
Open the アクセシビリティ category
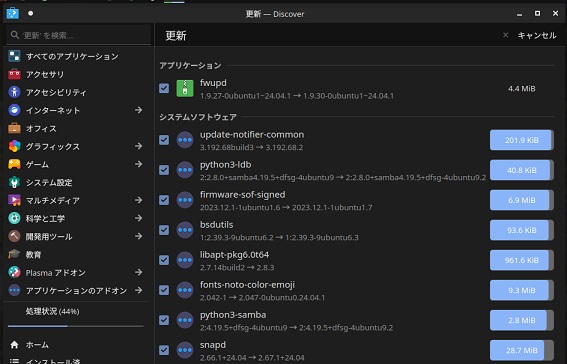76,92
